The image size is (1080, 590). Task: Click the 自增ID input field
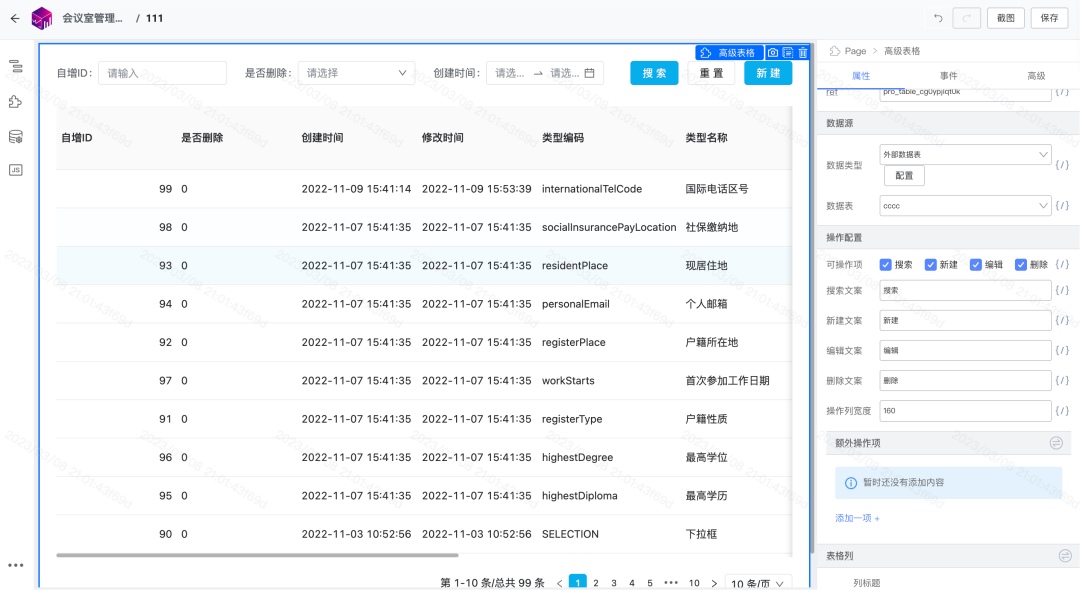pyautogui.click(x=163, y=73)
